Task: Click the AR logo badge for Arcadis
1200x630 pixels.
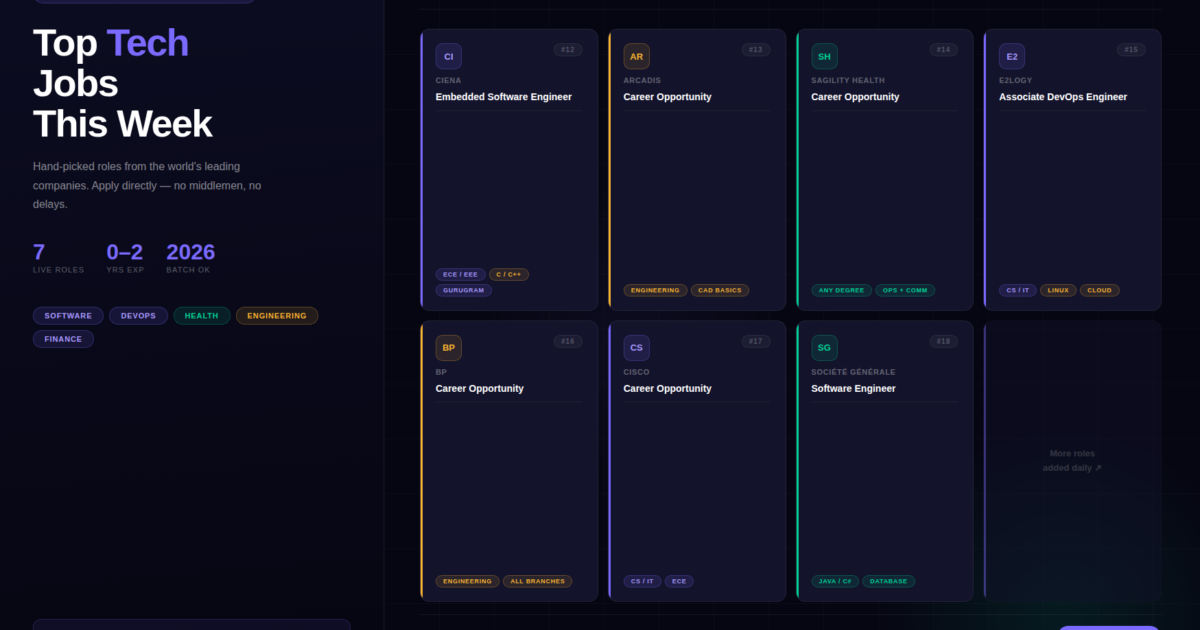Action: (x=636, y=57)
